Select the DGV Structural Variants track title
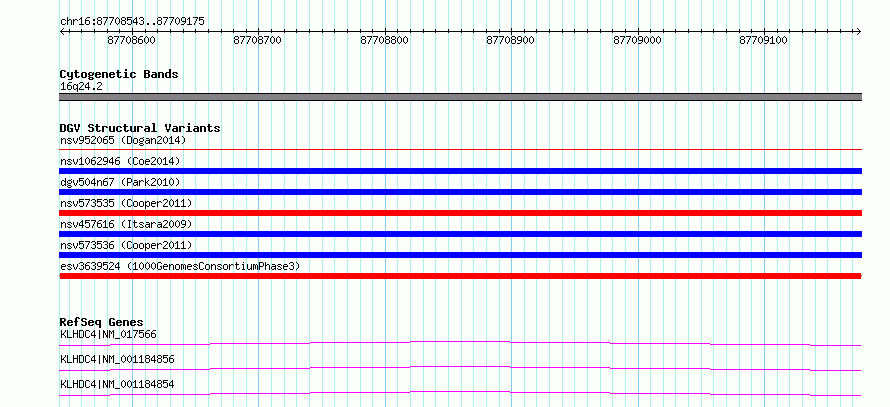 [140, 128]
